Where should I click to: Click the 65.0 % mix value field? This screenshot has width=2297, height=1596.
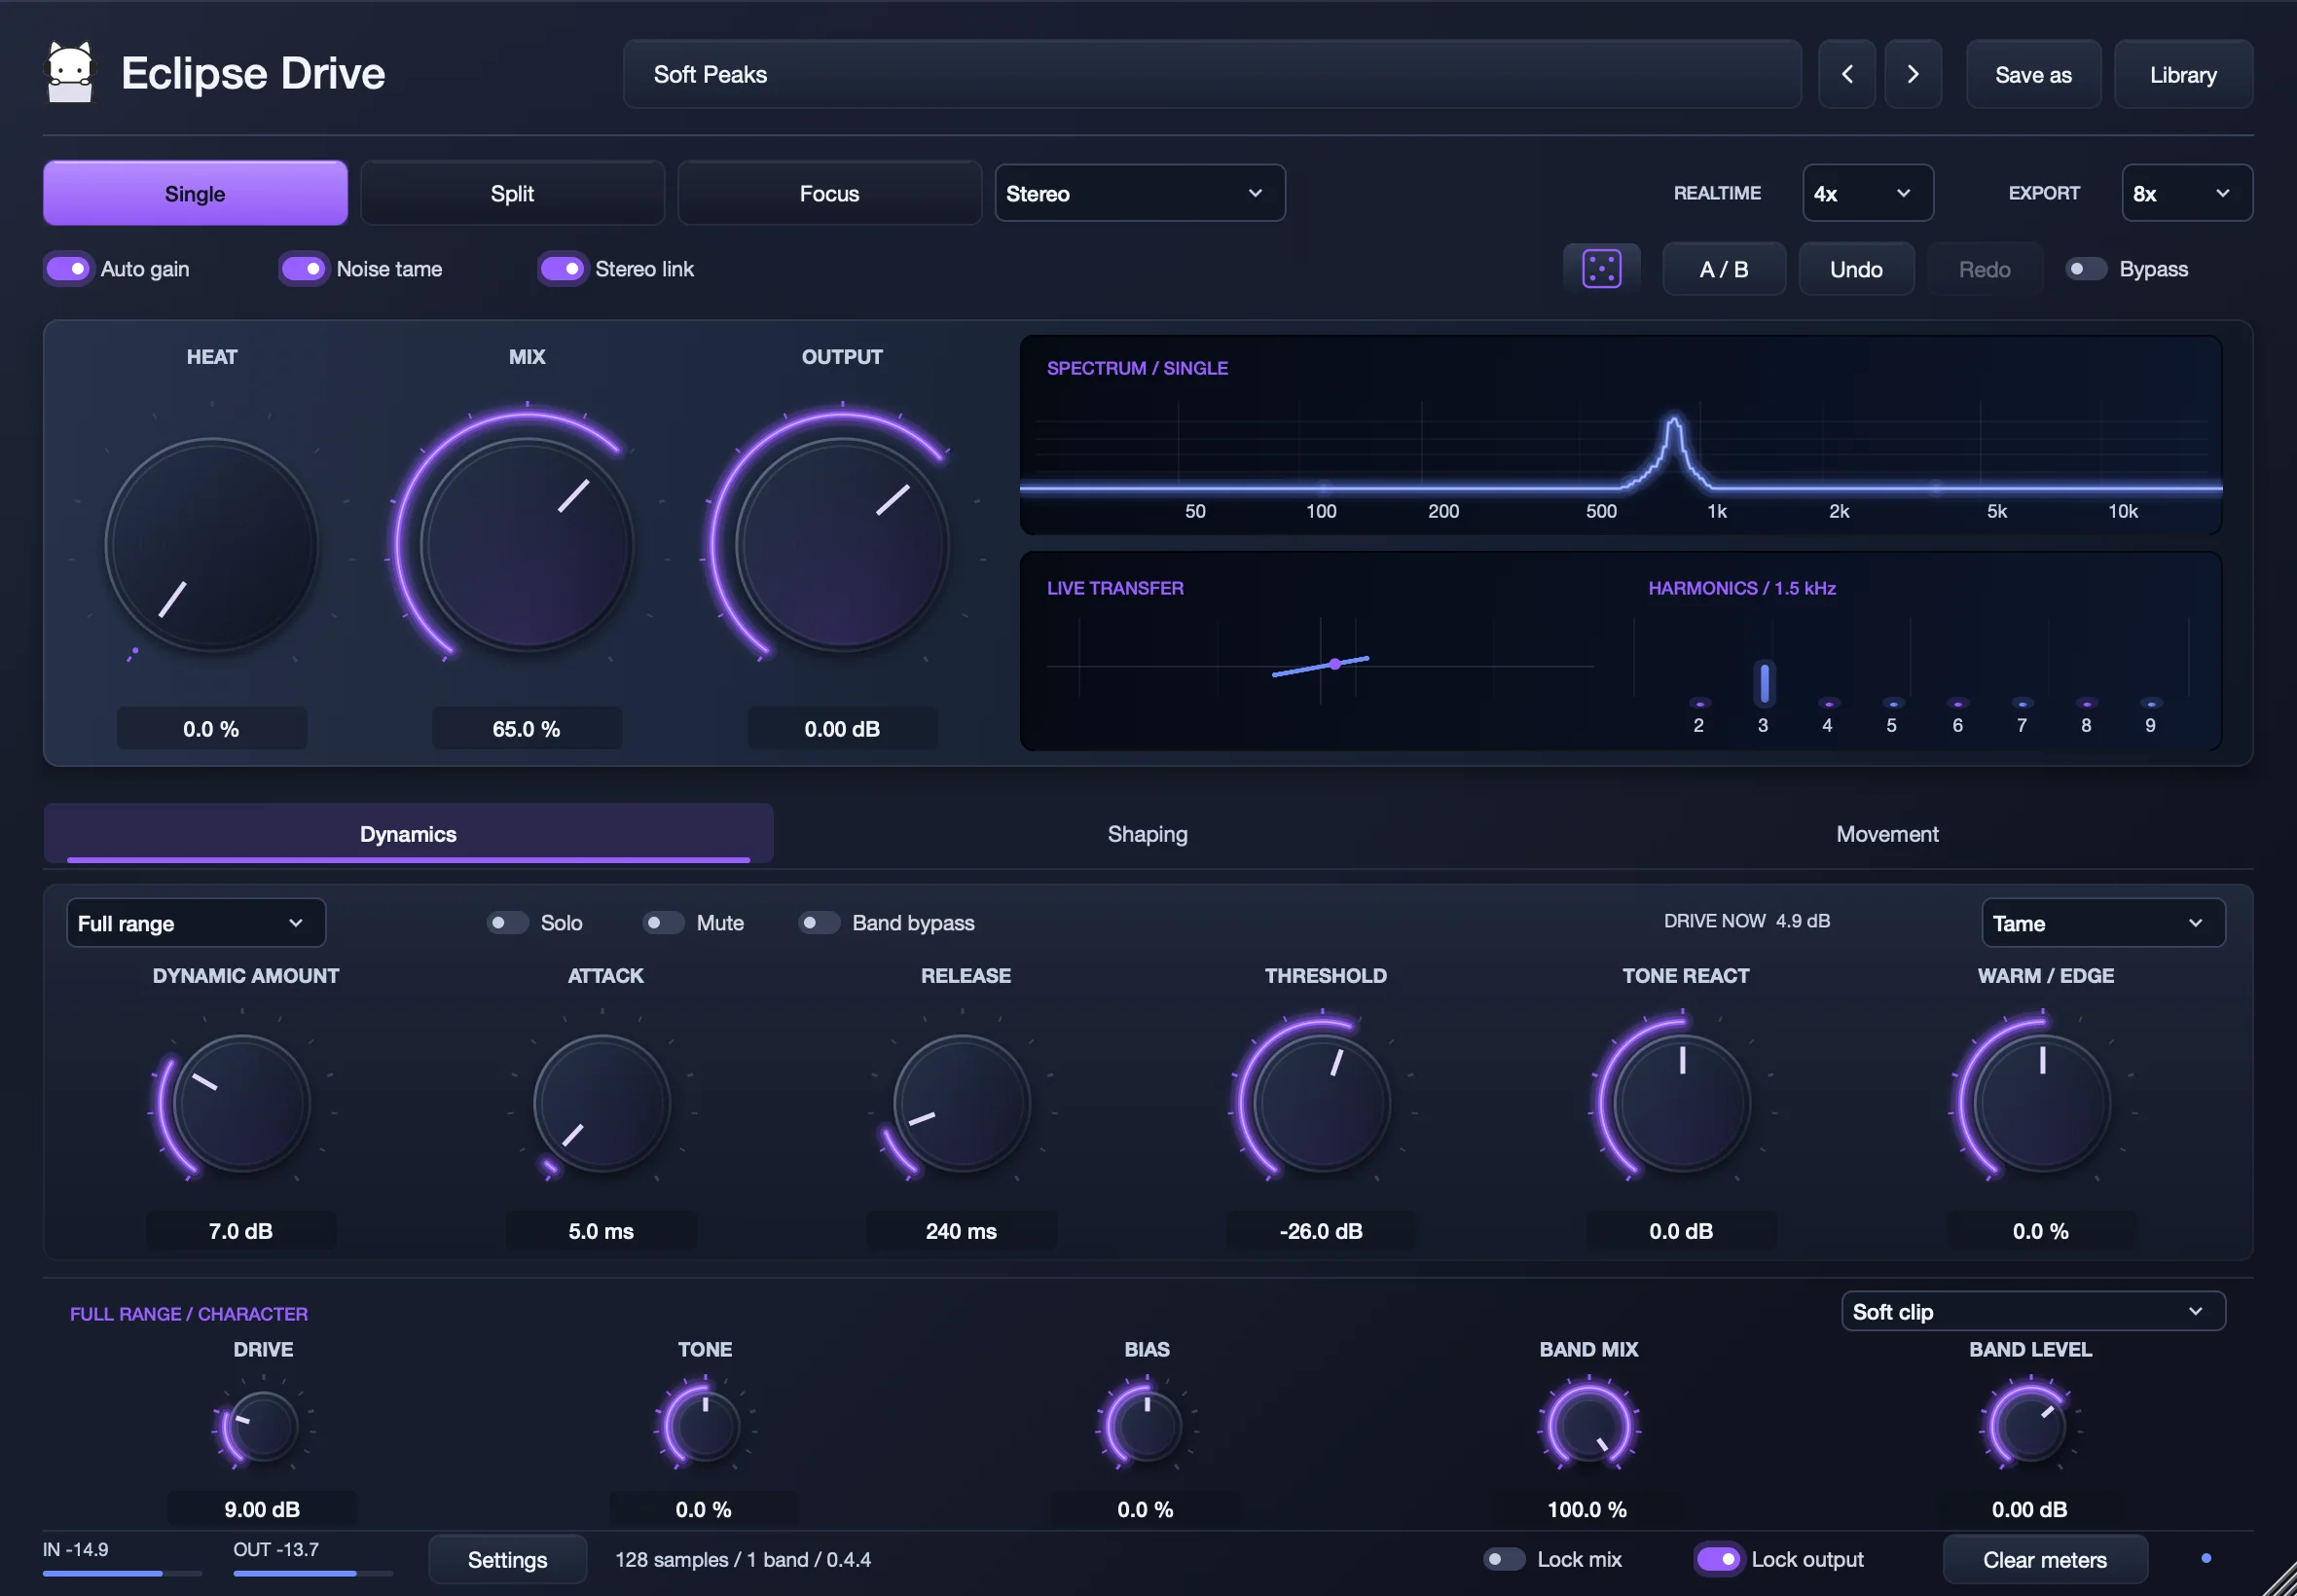pyautogui.click(x=527, y=728)
